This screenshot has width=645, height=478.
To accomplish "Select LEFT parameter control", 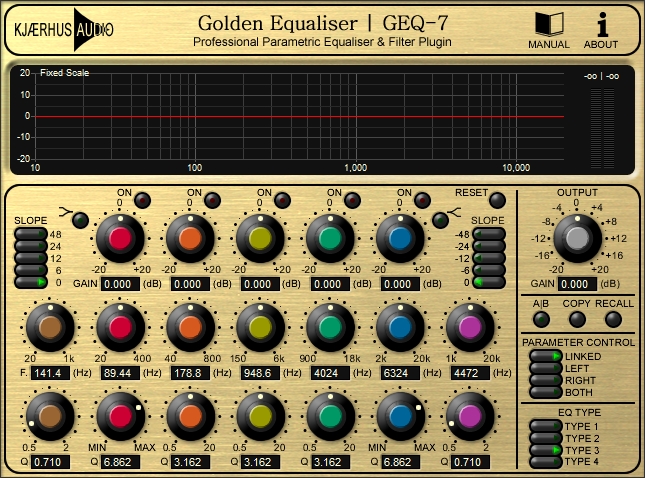I will click(545, 368).
